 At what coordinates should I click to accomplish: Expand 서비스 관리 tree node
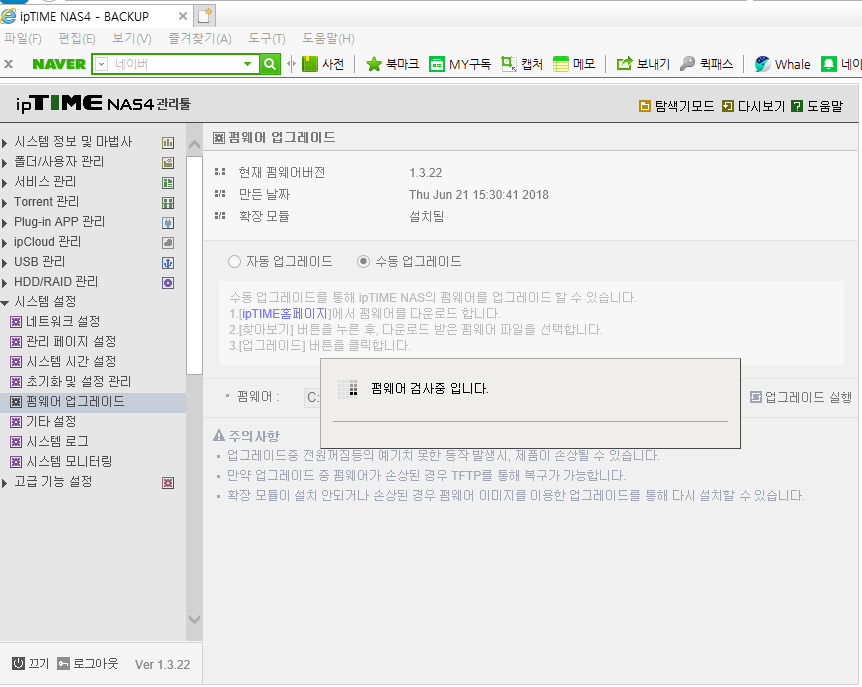(4, 182)
